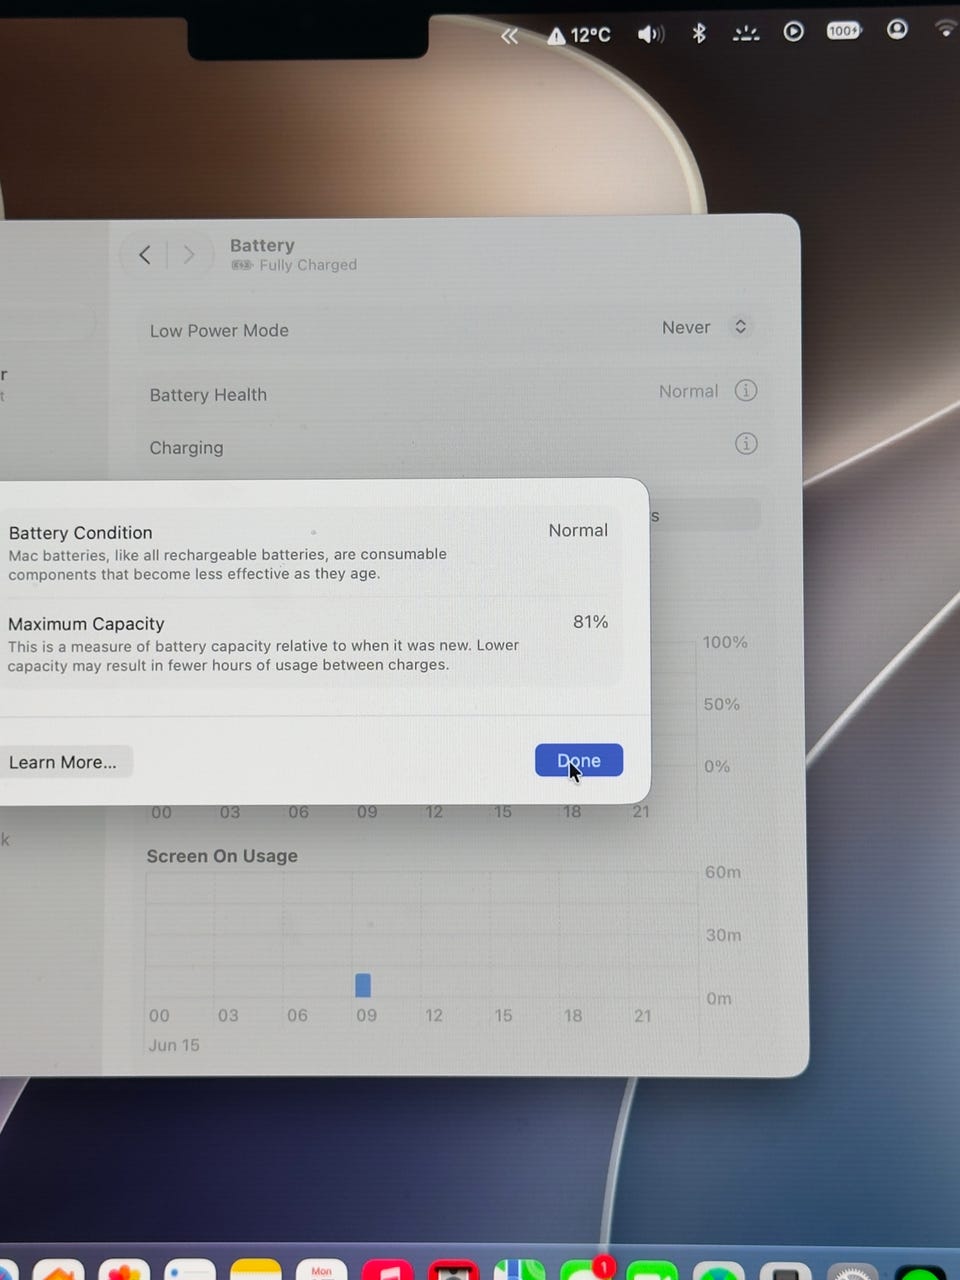Click the 100% battery level axis label

[725, 642]
